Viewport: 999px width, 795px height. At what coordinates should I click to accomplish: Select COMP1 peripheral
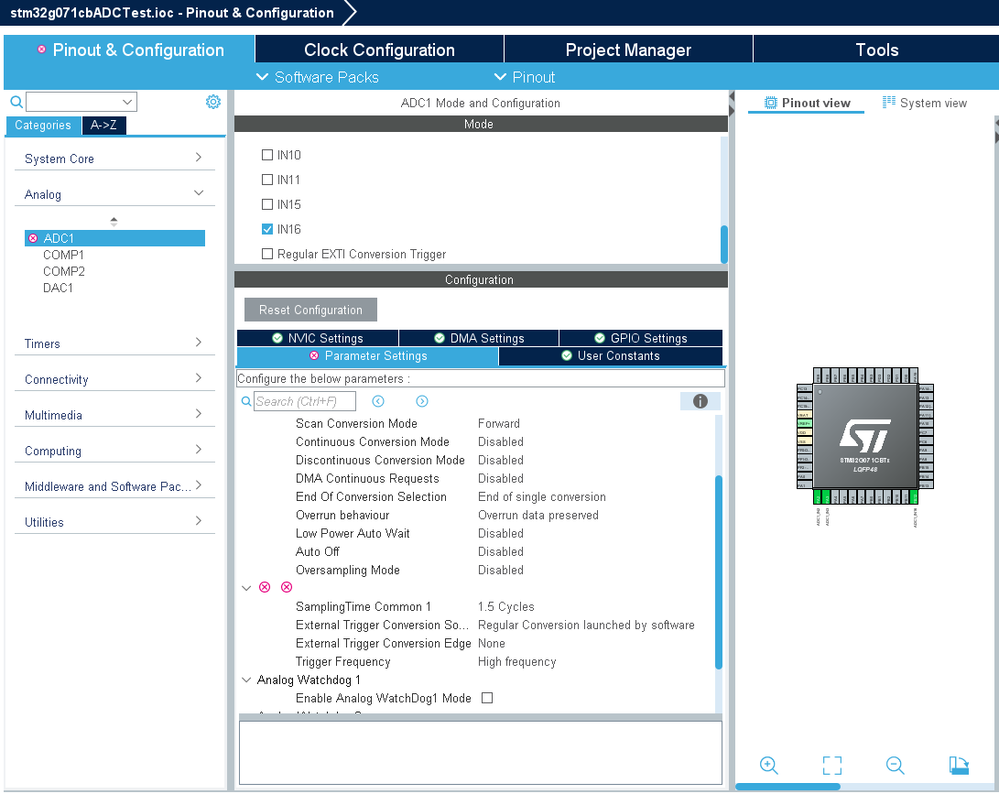pos(64,255)
